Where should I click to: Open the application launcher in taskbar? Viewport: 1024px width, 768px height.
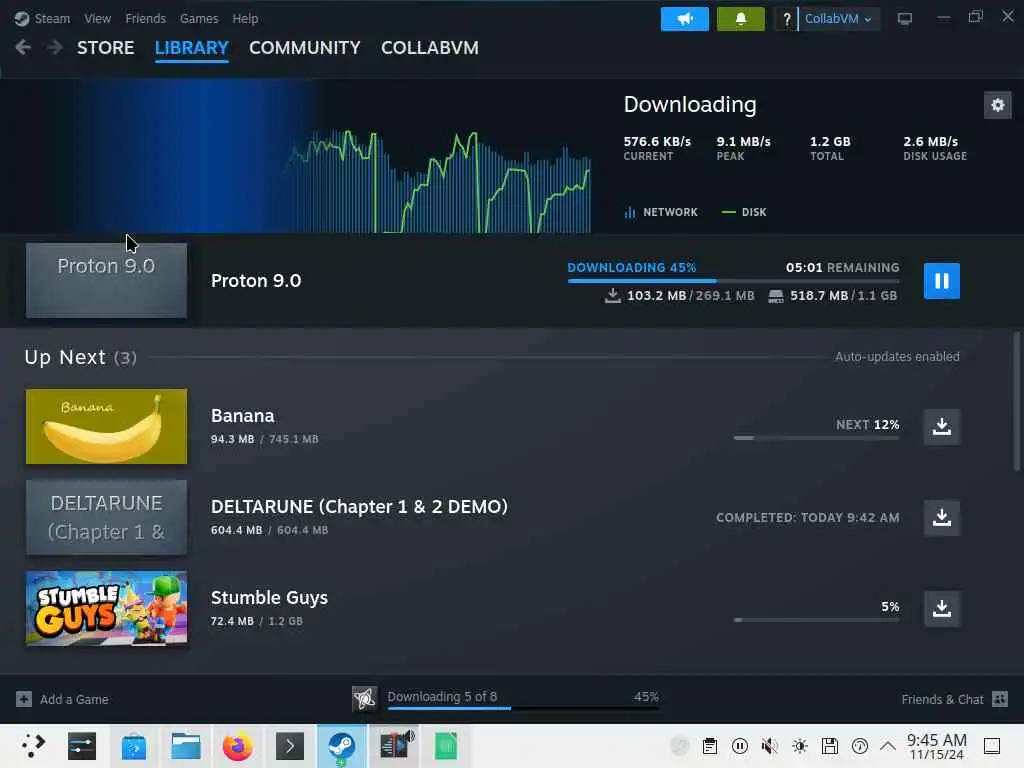click(33, 745)
